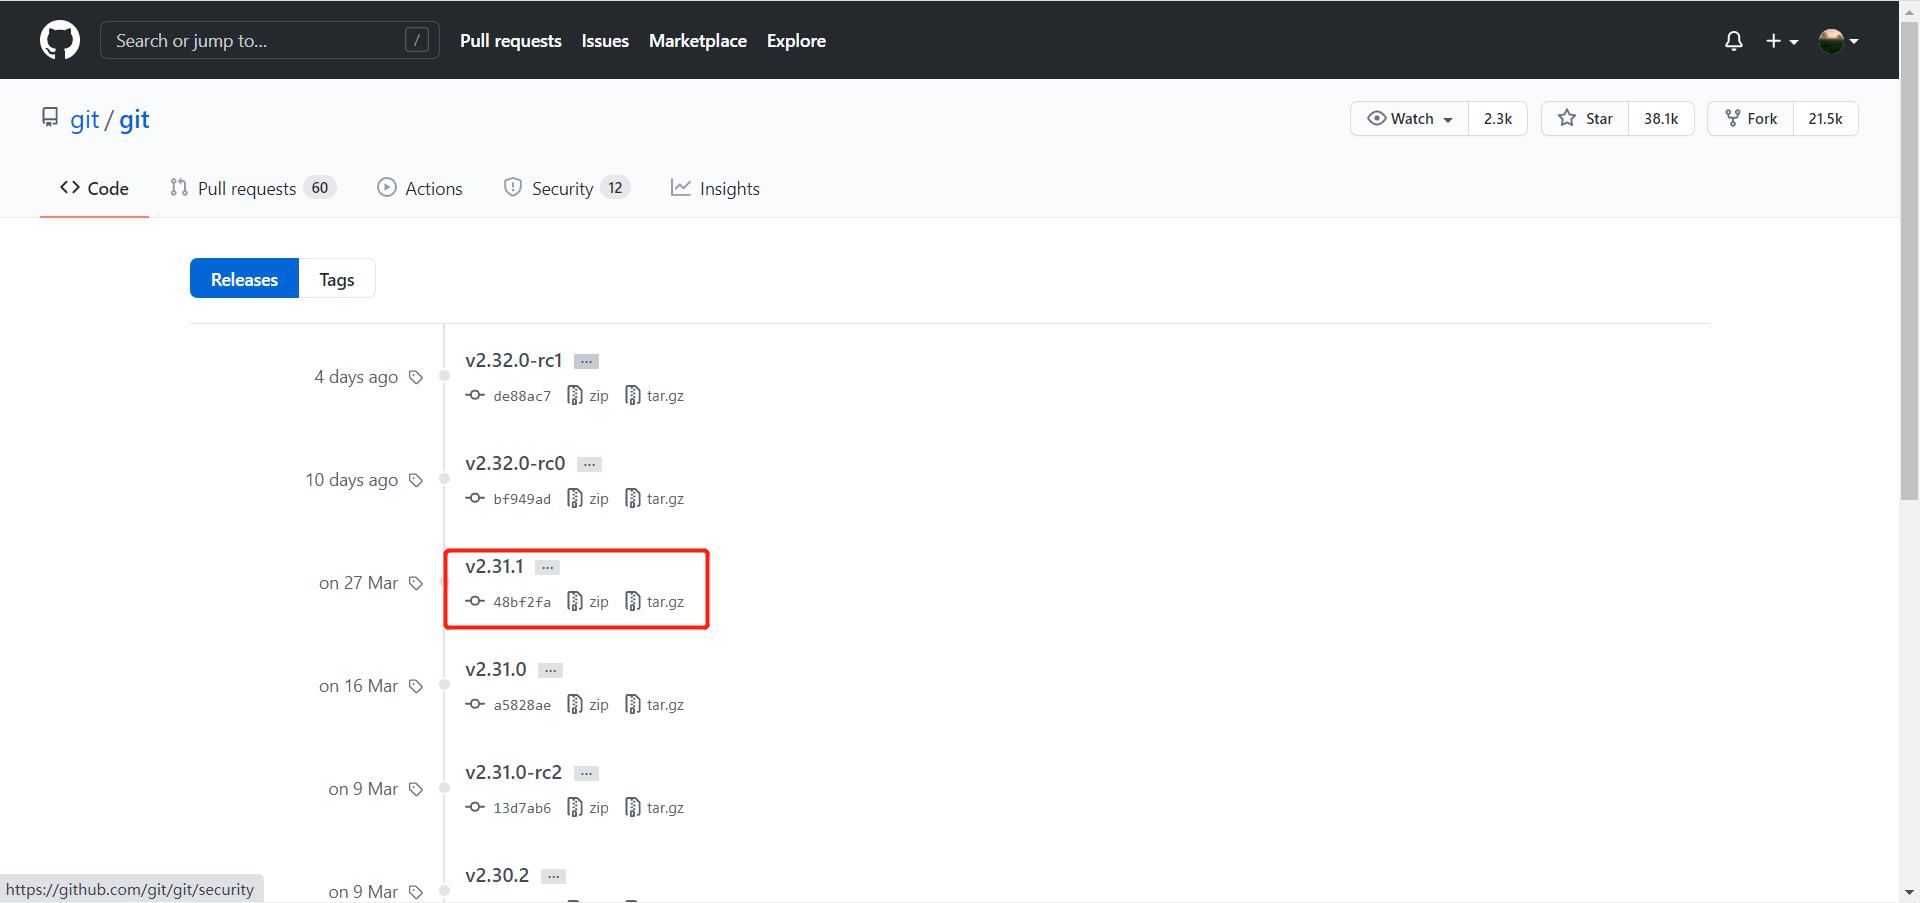Download tar.gz for v2.31.0-rc2
This screenshot has width=1920, height=903.
655,808
